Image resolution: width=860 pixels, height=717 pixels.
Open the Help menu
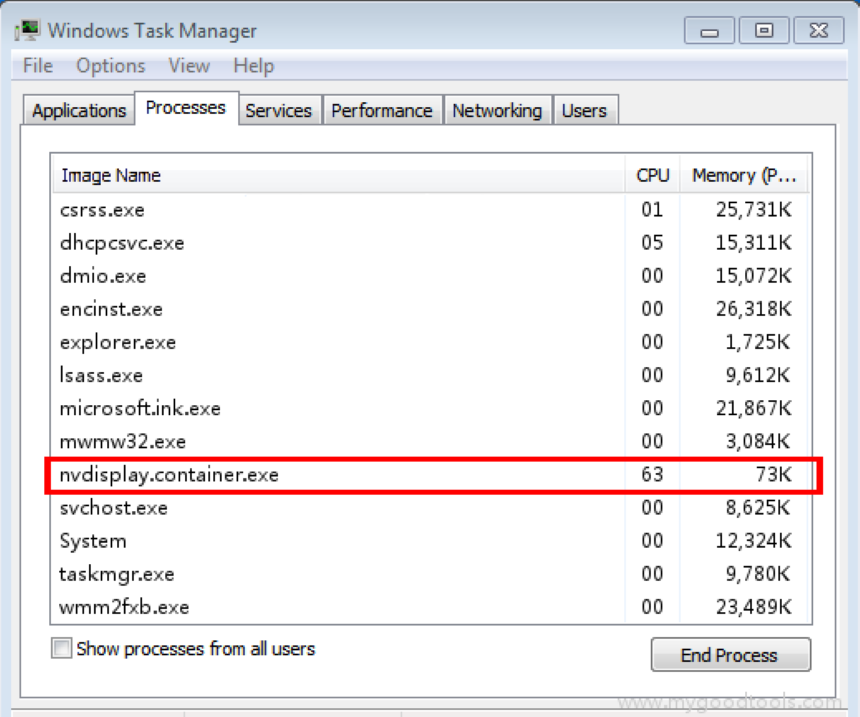(x=253, y=66)
